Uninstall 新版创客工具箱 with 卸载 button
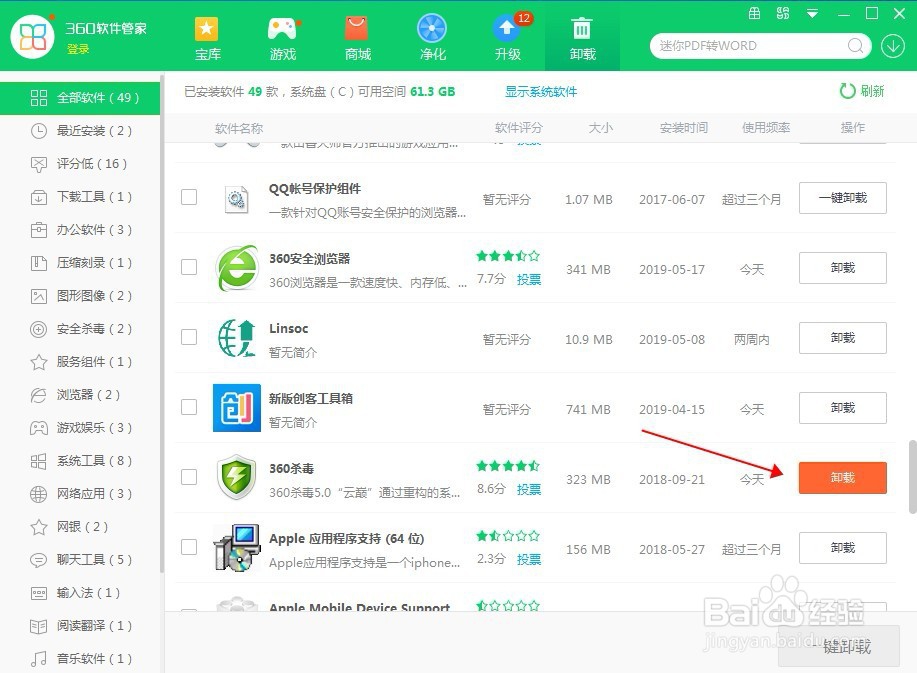This screenshot has height=673, width=917. click(x=842, y=408)
